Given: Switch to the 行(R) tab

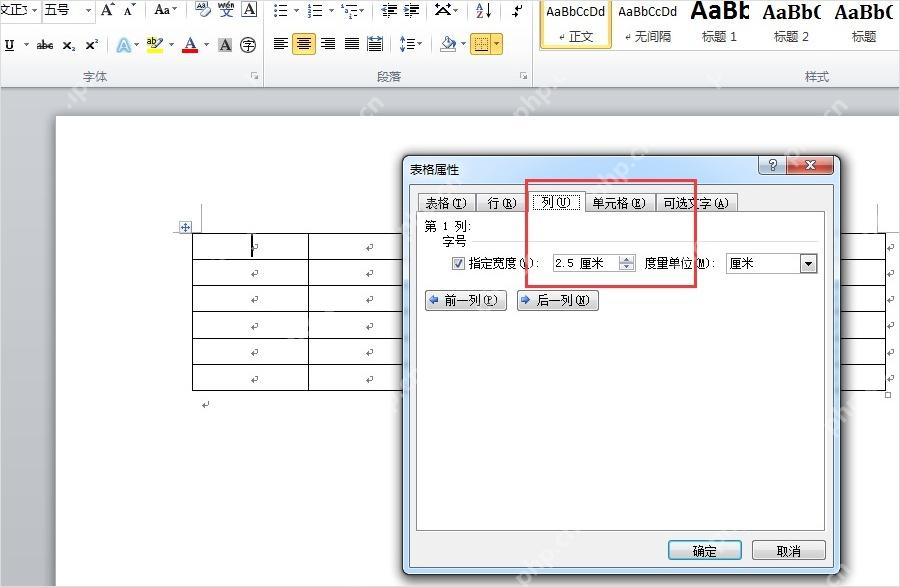Looking at the screenshot, I should click(x=502, y=203).
